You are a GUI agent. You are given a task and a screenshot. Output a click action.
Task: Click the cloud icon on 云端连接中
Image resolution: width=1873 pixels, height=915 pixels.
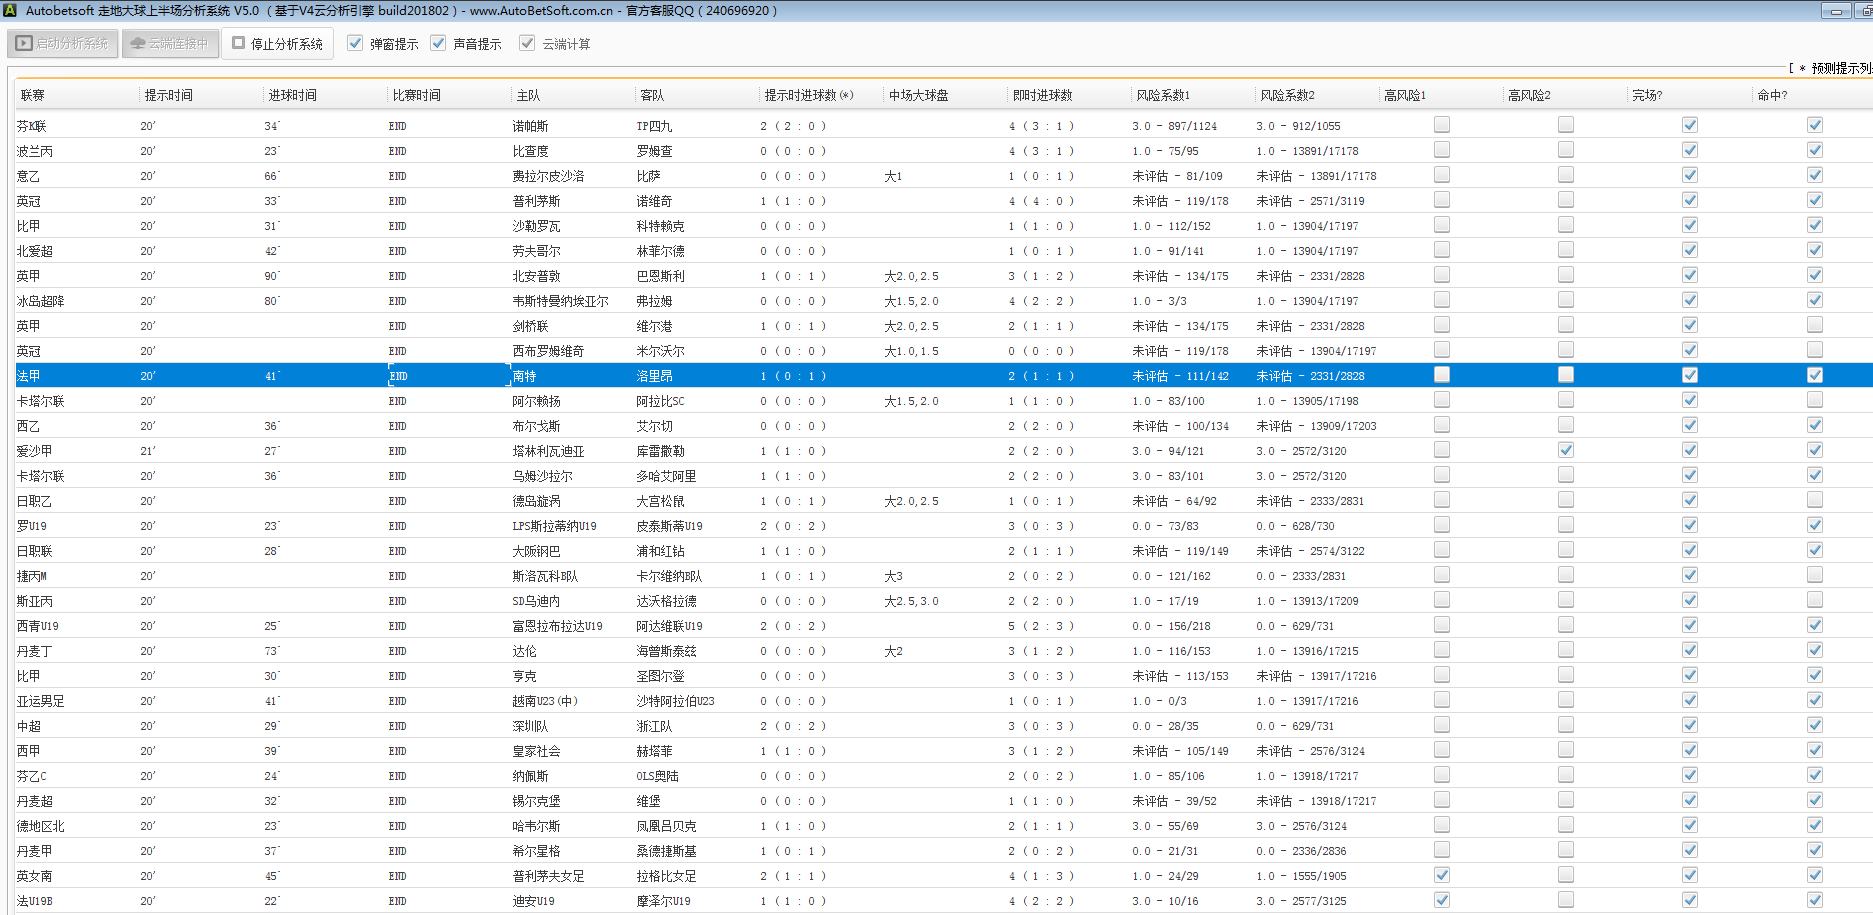(138, 43)
